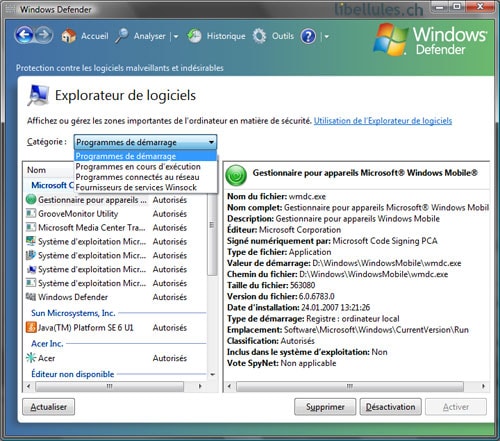Click the Taille du fichier: 563080 line

(x=271, y=285)
